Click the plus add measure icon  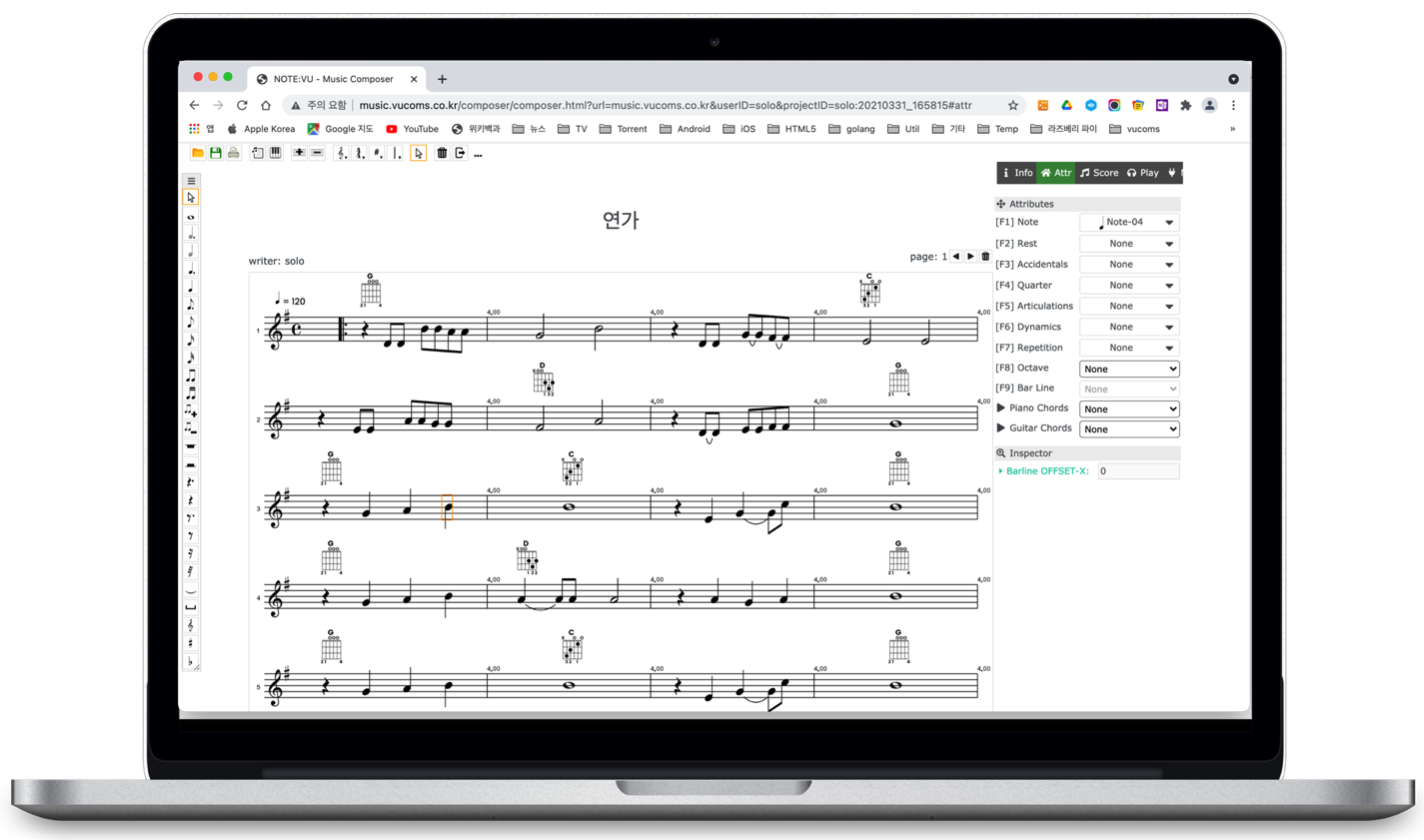coord(299,153)
